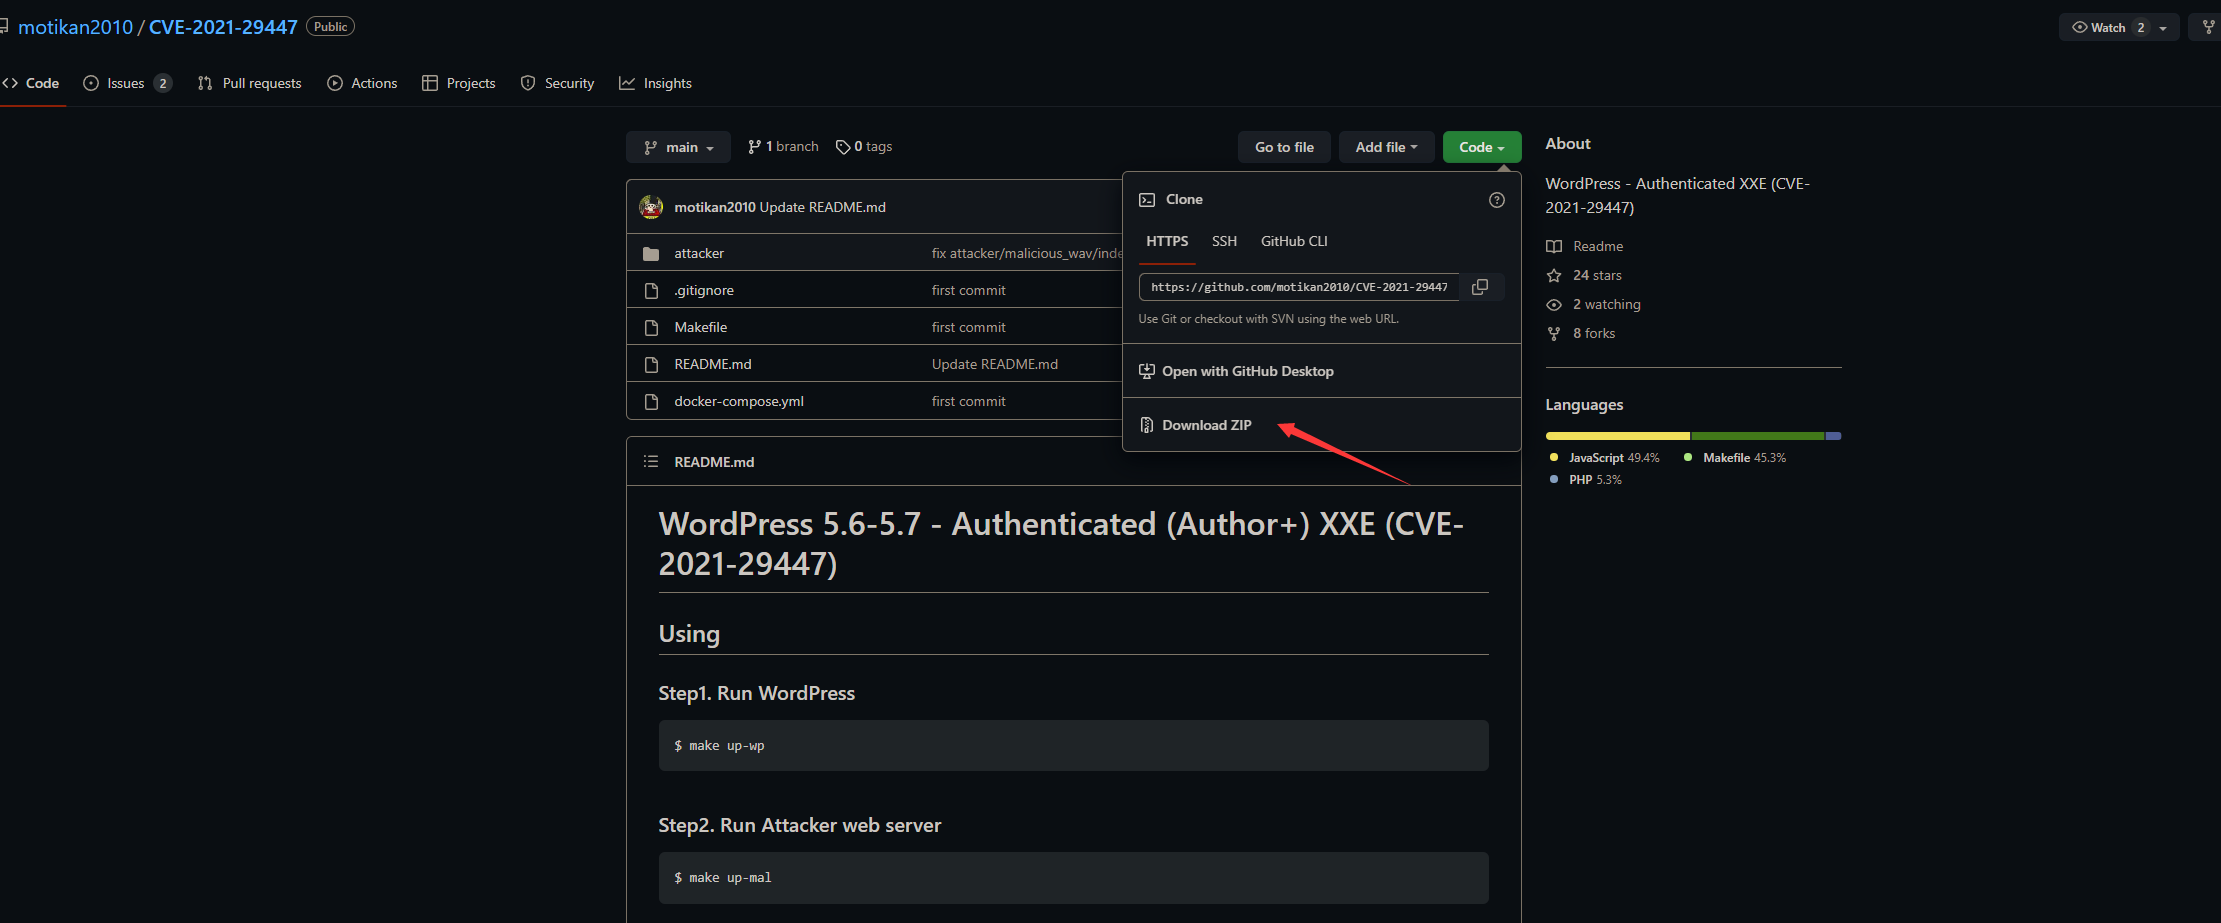View the 2 watching link

tap(1607, 304)
